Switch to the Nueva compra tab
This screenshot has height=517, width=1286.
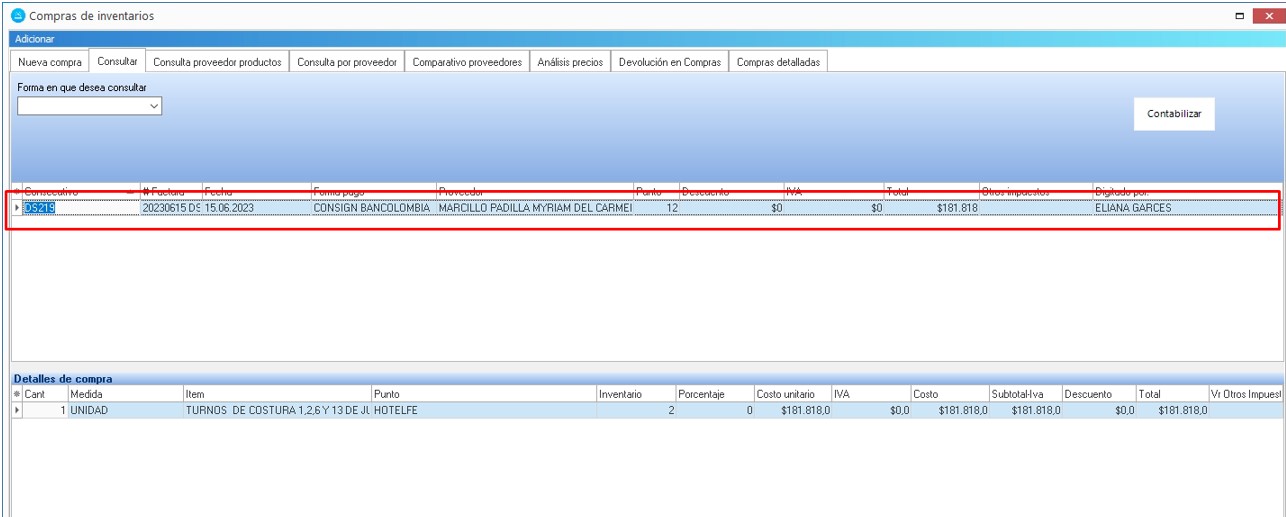click(50, 62)
